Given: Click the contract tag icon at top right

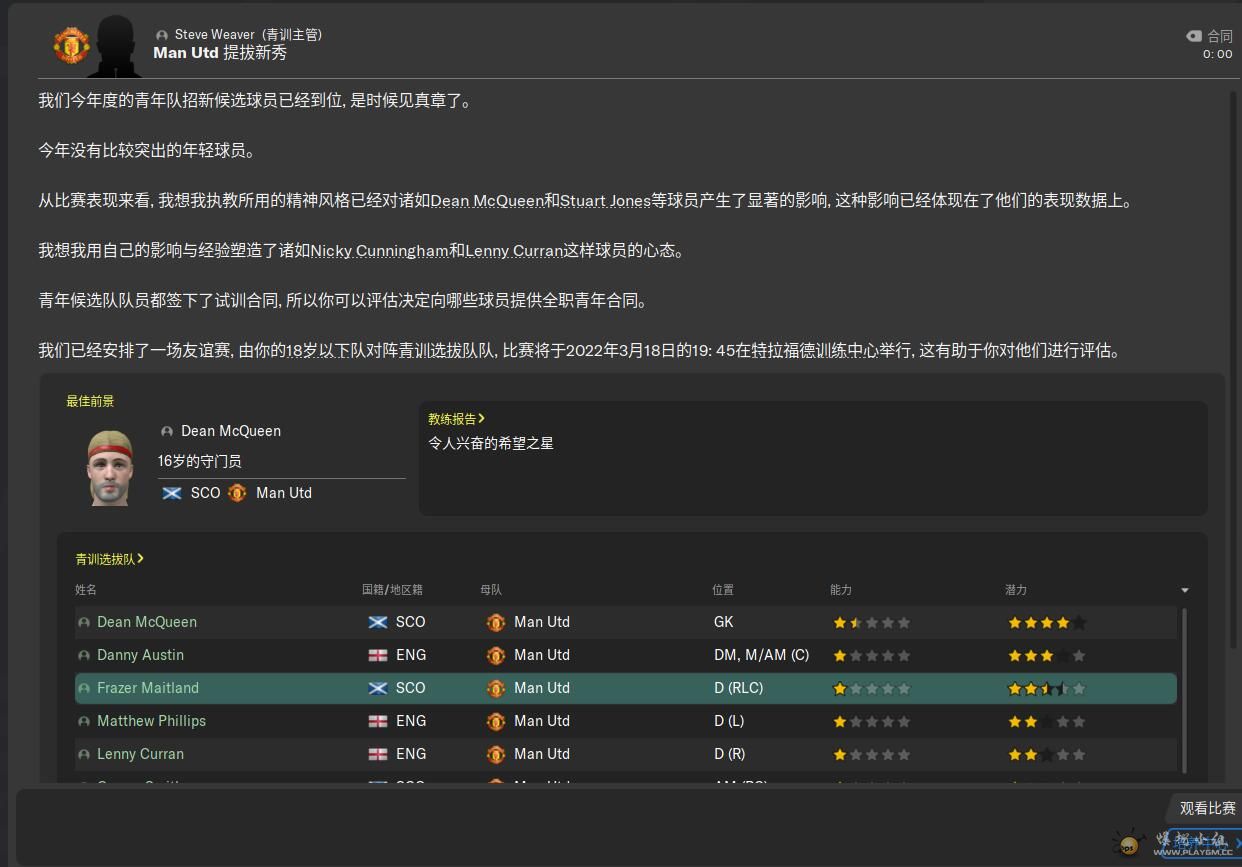Looking at the screenshot, I should 1194,36.
